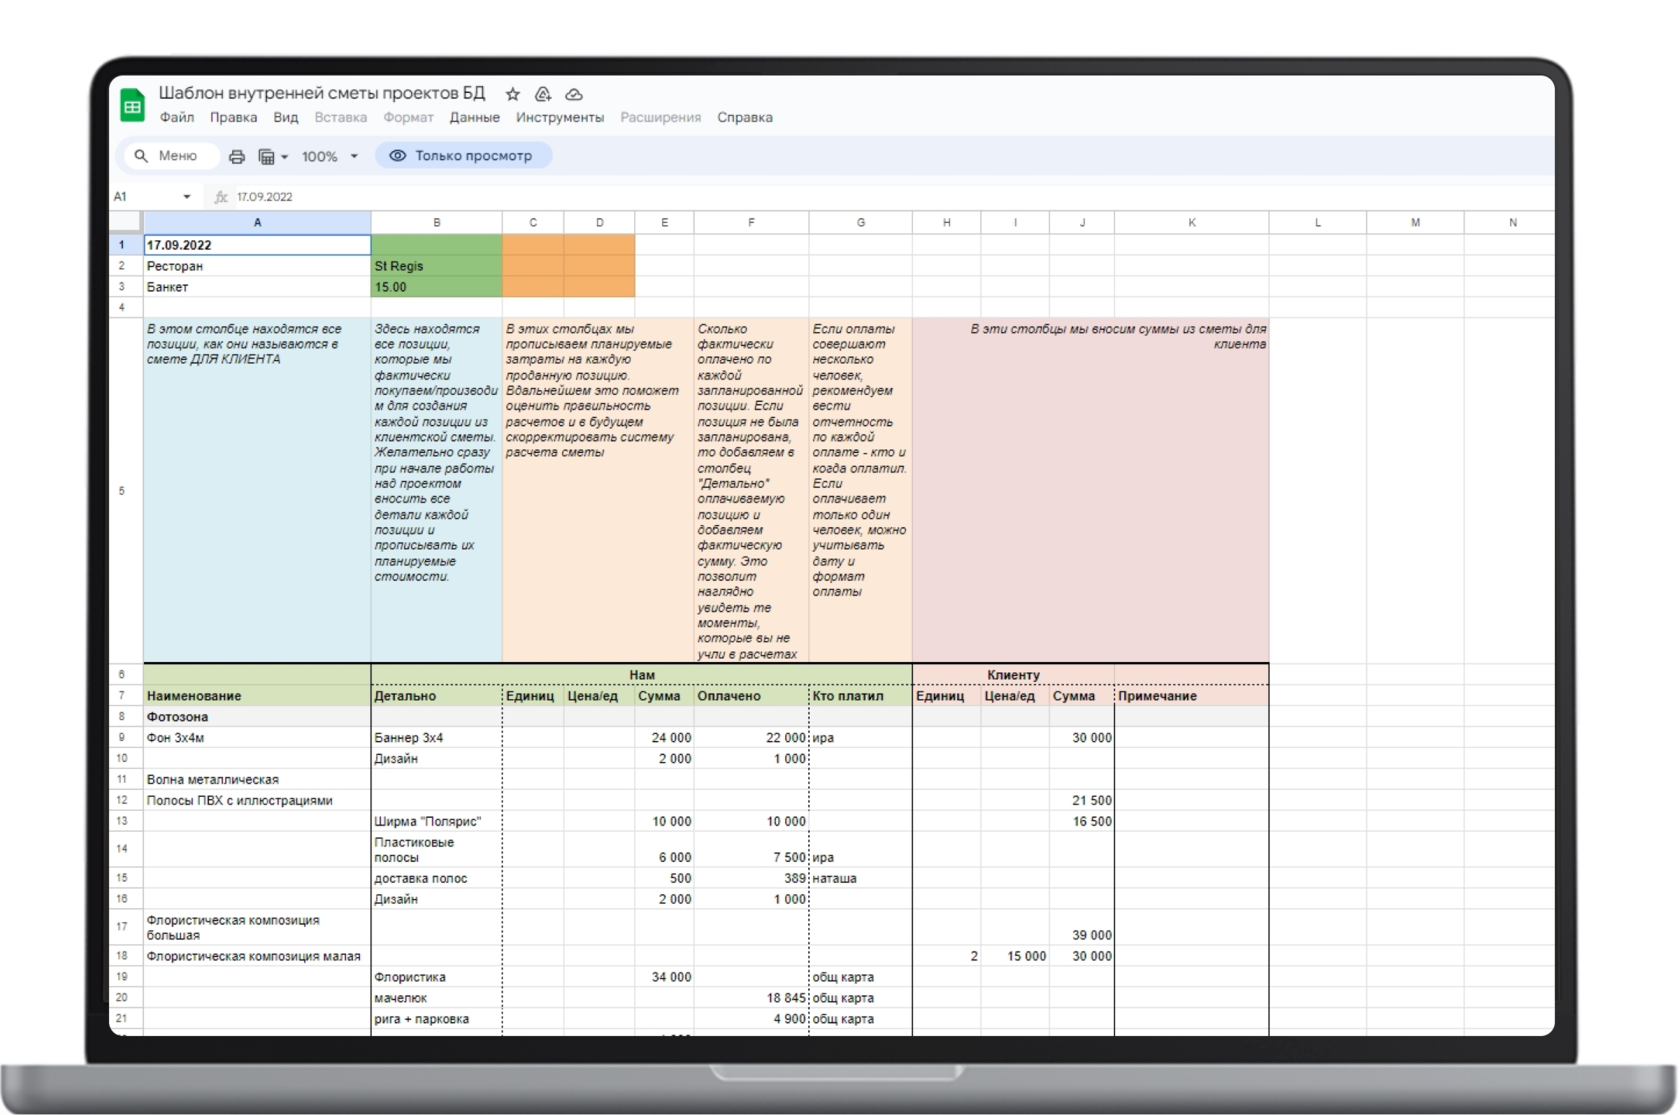Select the Банкет cell

[x=257, y=287]
